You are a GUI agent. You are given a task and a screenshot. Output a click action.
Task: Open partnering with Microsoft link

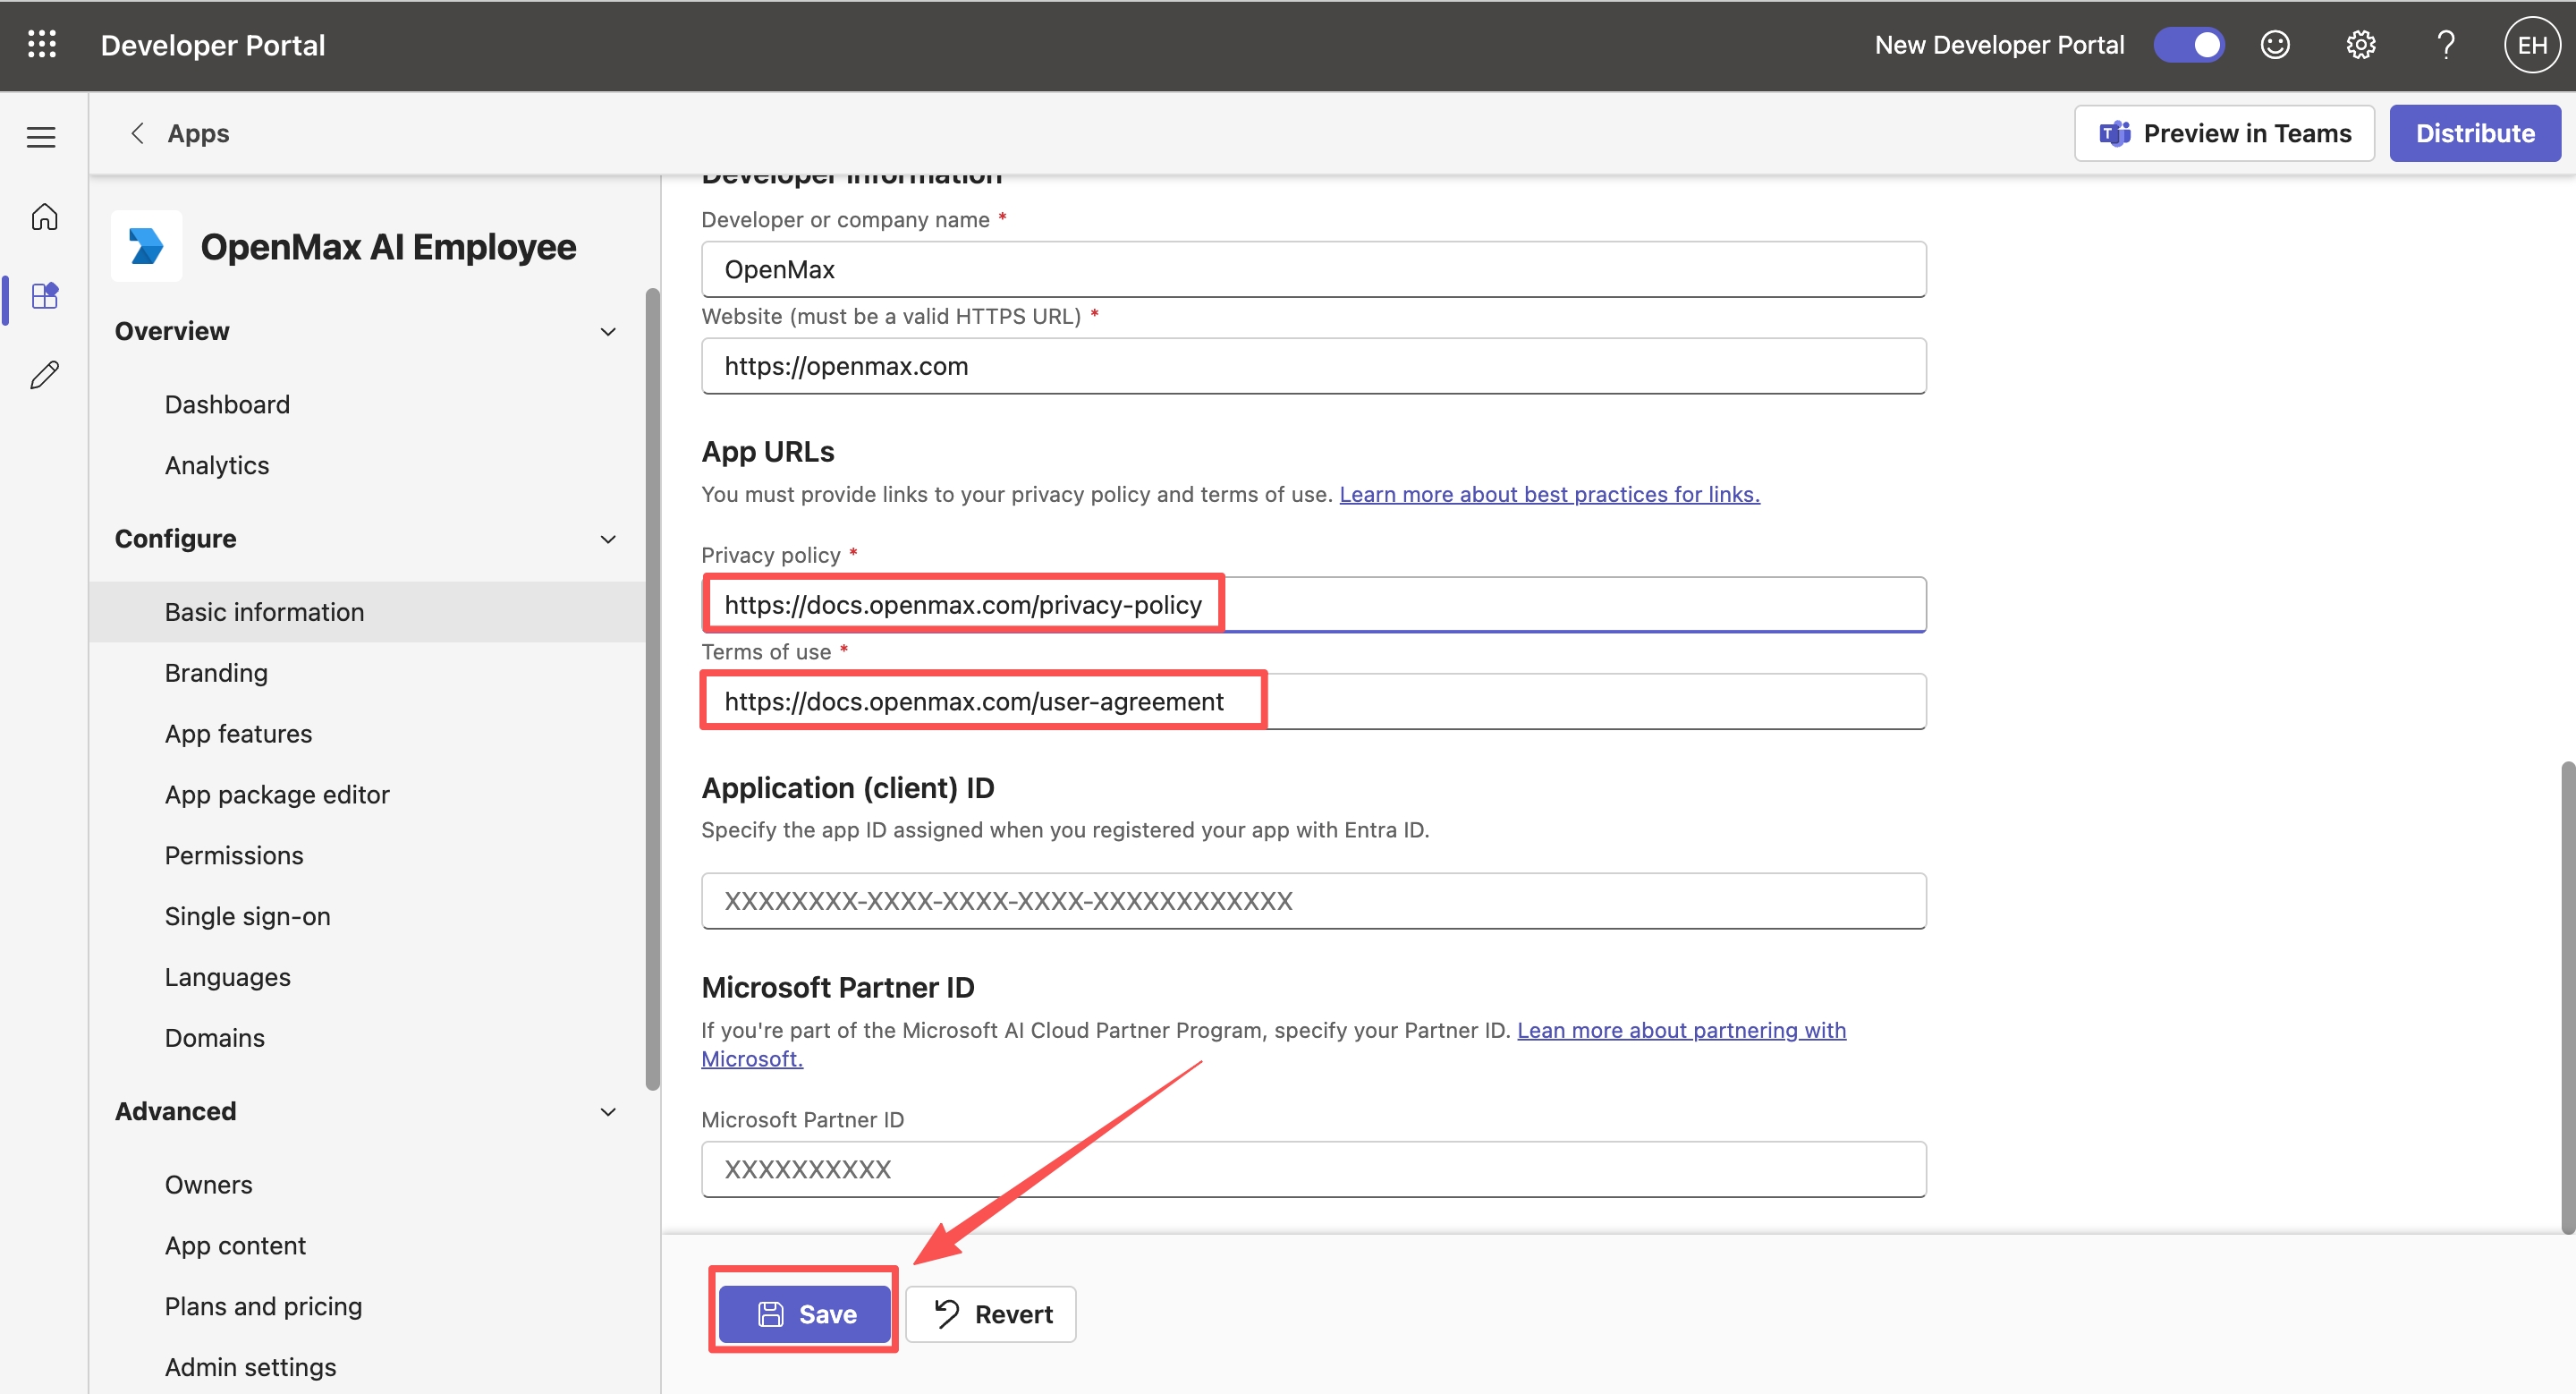(x=1681, y=1030)
